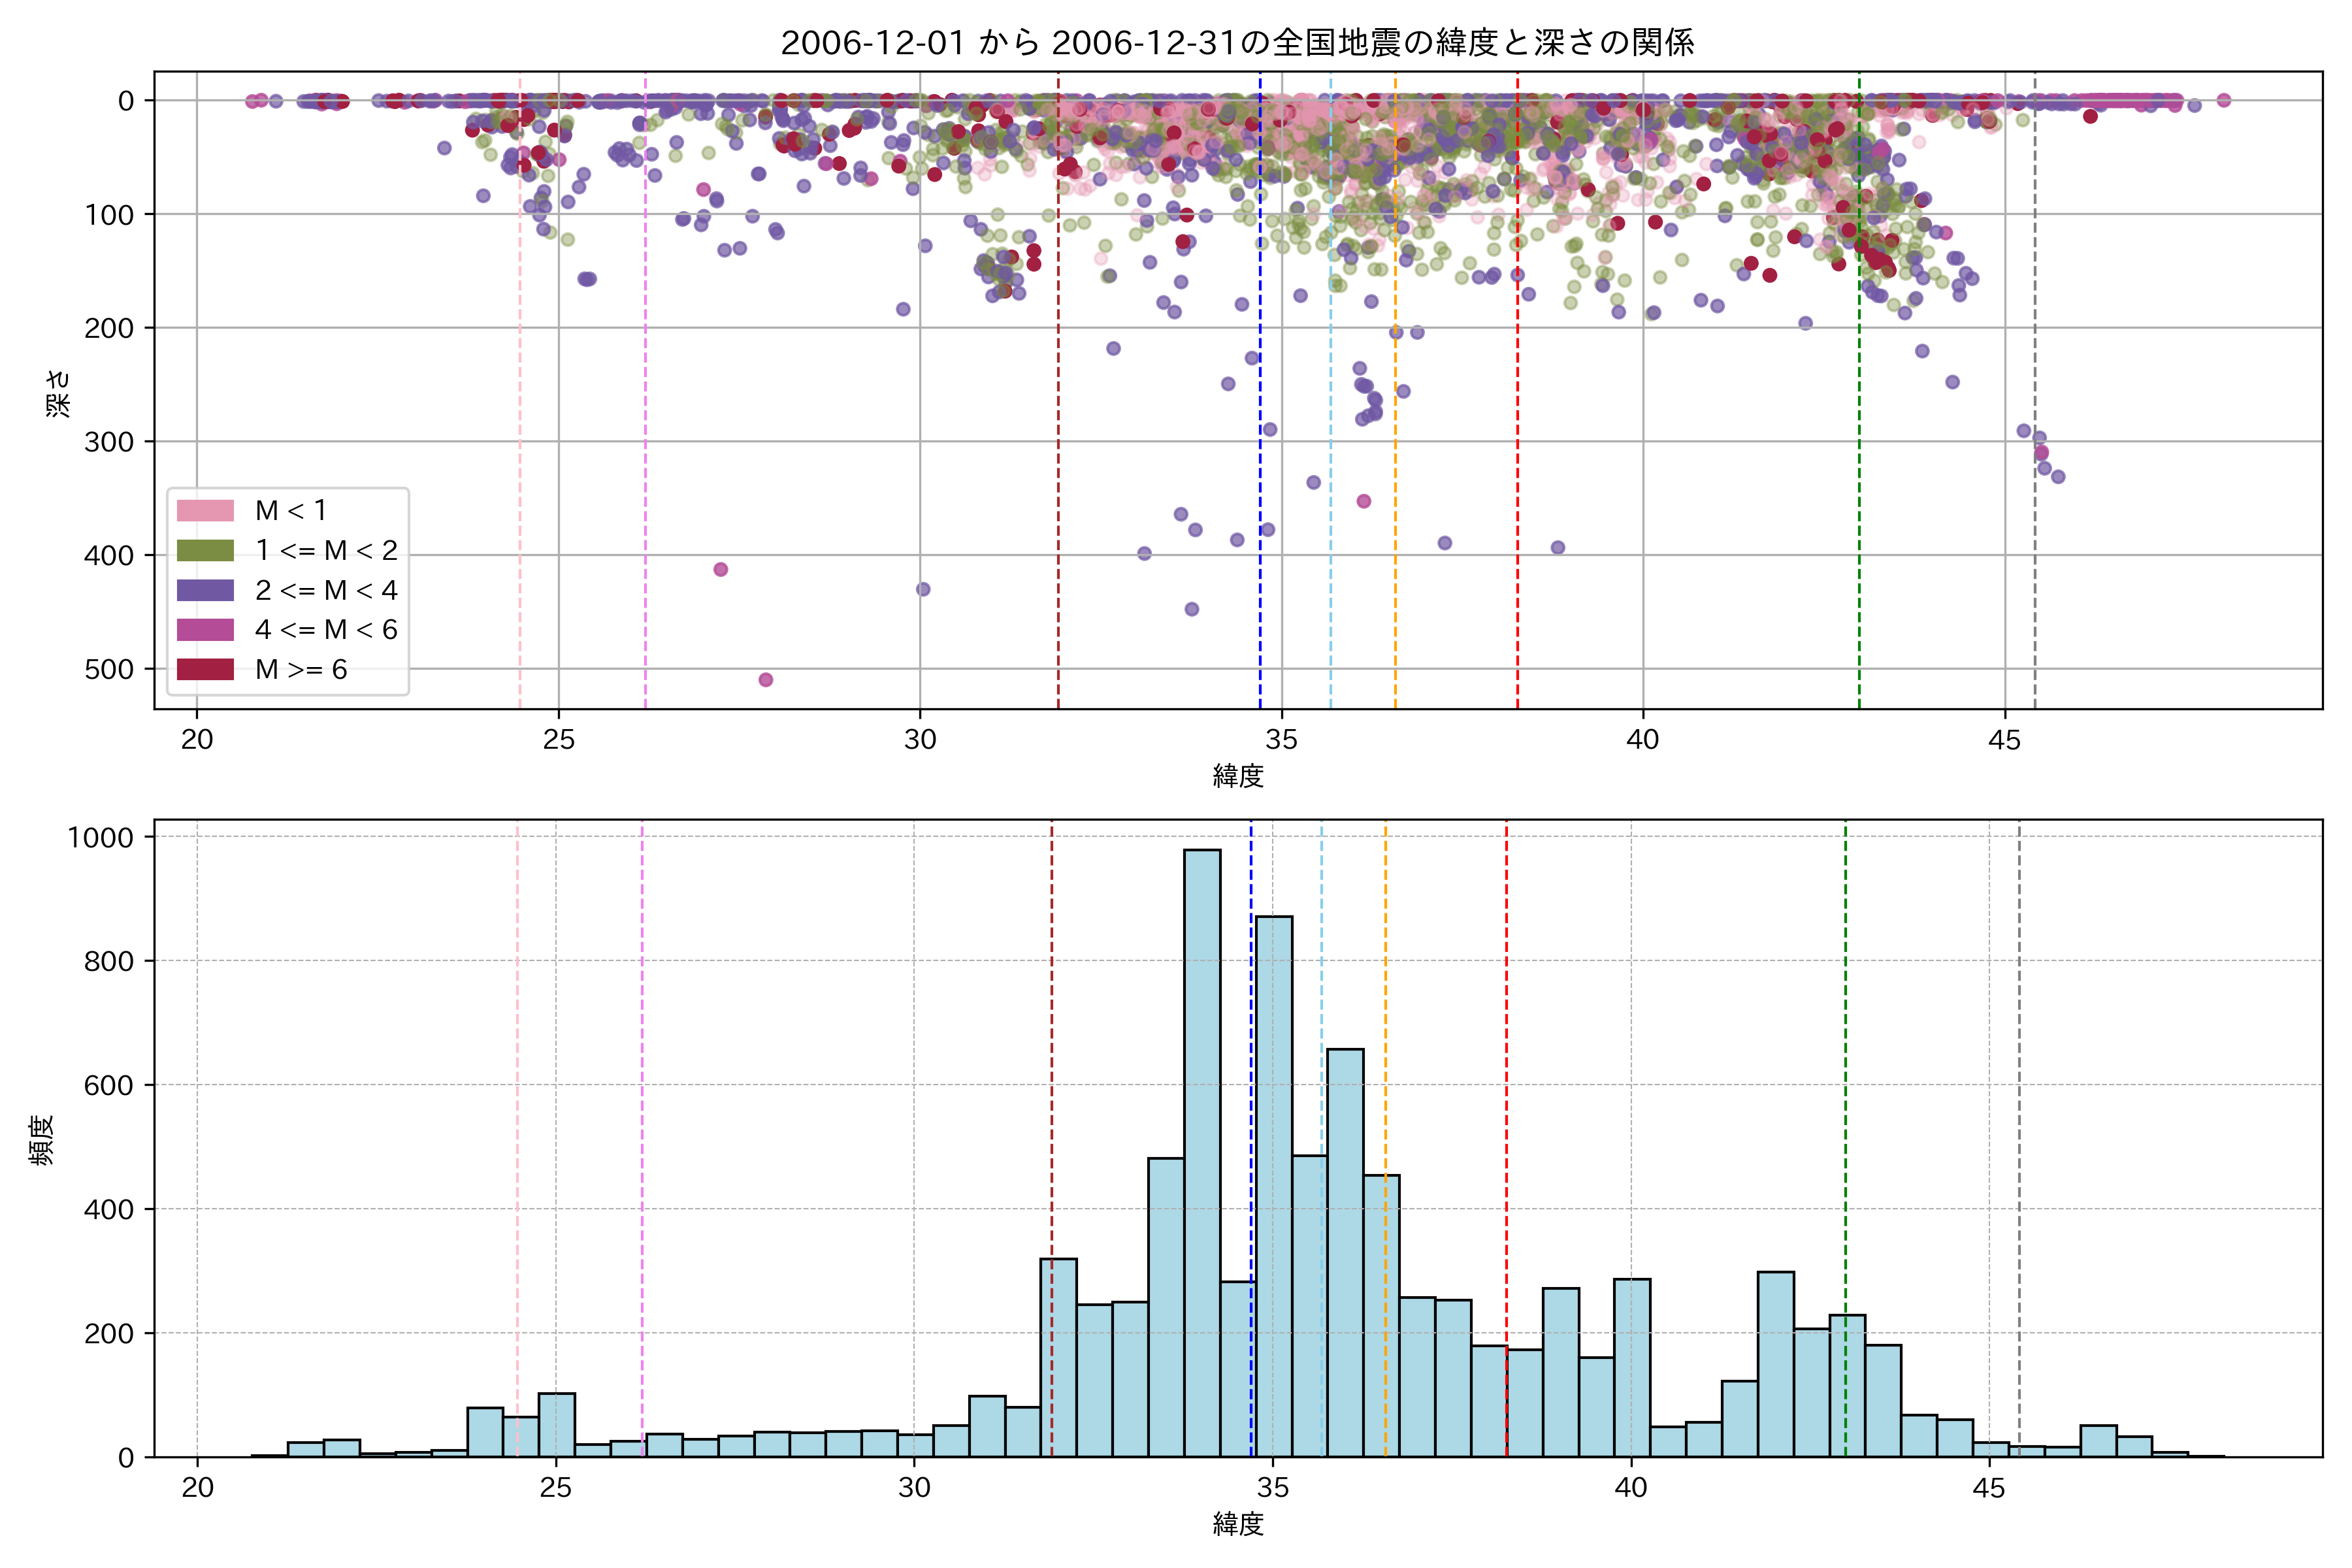2352x1568 pixels.
Task: Click the second-tallest histogram bar just past 35
Action: coord(1274,1185)
